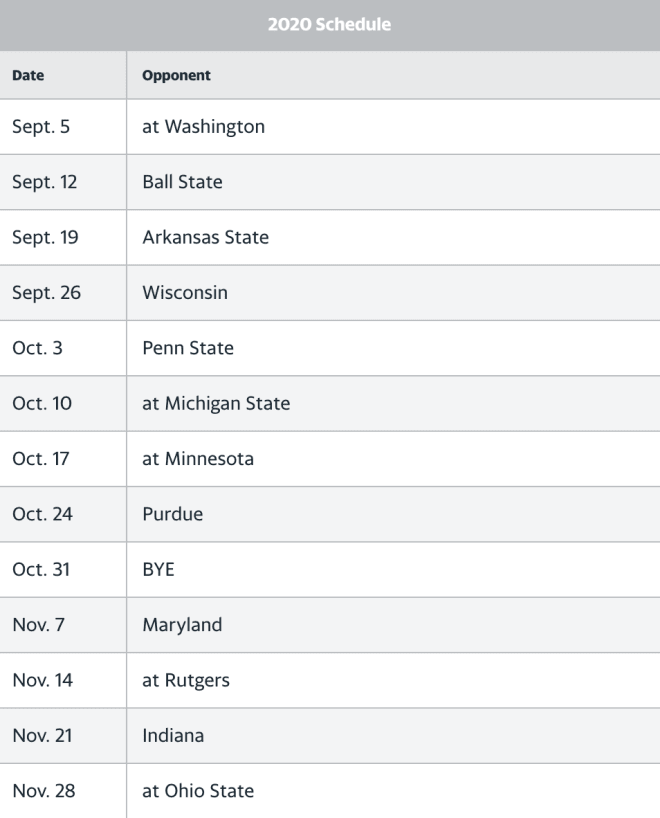Click the Ball State opponent entry

click(182, 182)
